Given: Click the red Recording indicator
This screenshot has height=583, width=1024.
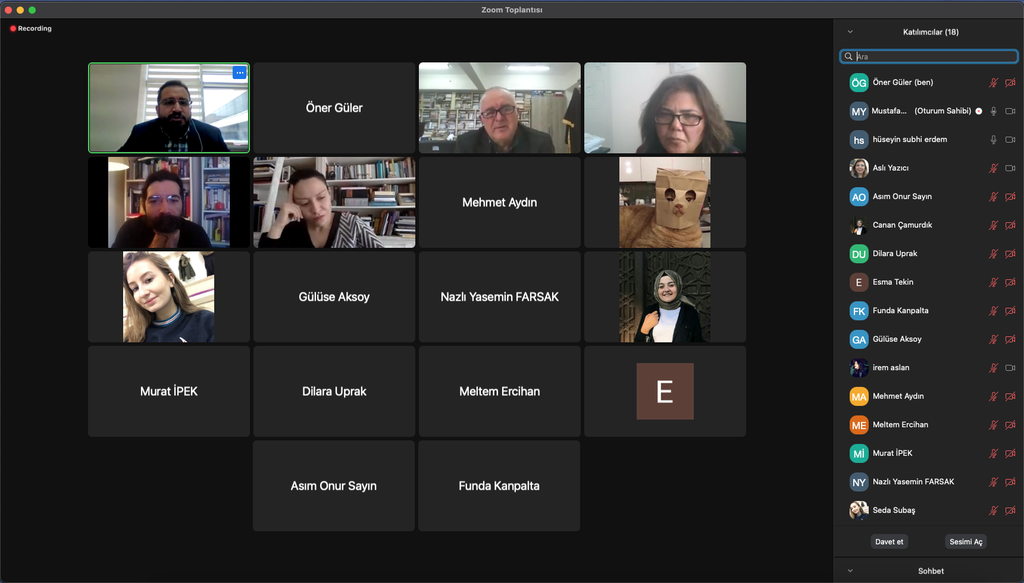Looking at the screenshot, I should click(31, 28).
